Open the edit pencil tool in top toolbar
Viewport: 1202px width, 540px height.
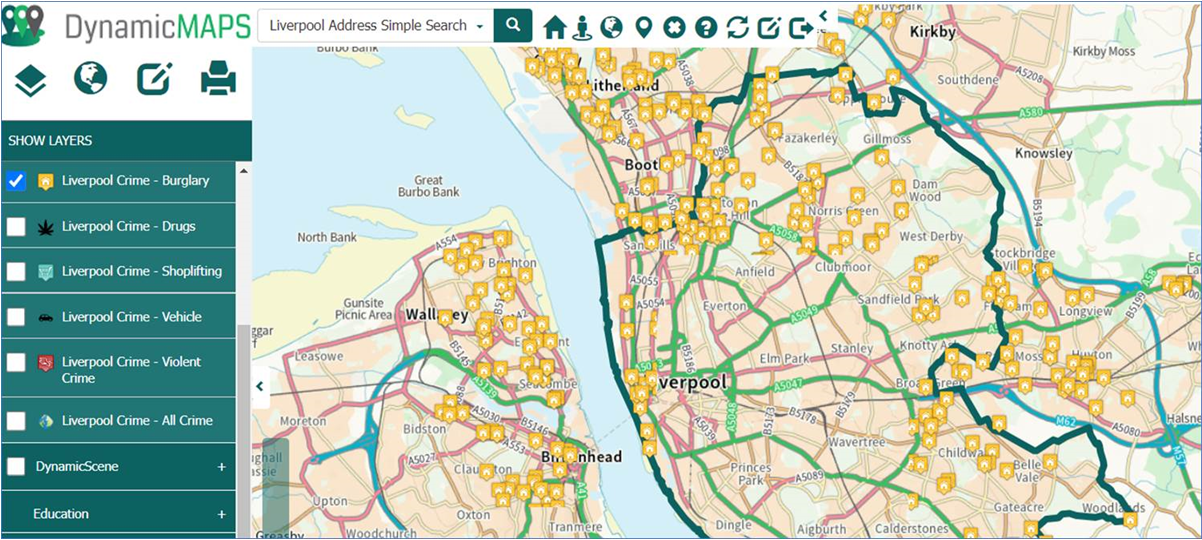coord(769,27)
